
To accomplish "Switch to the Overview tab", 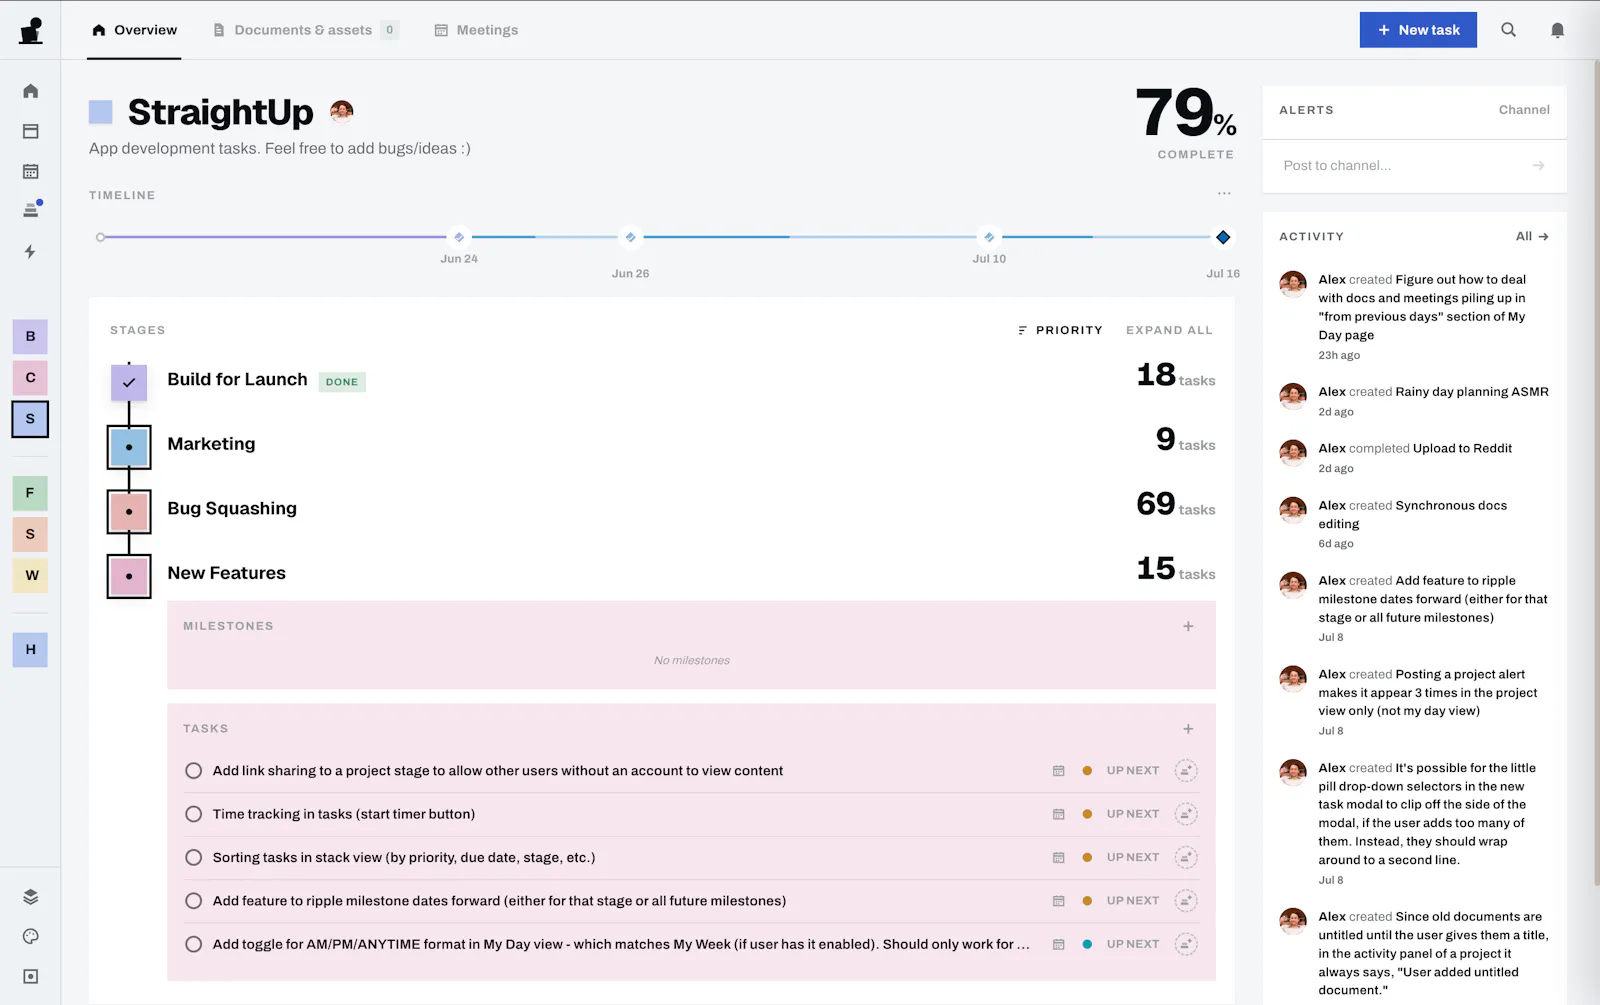I will 134,30.
